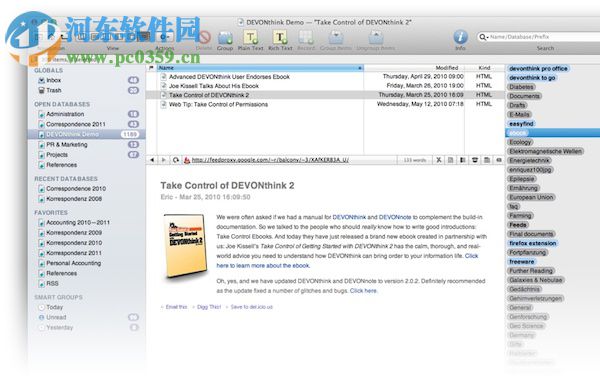
Task: Select the Today smart group
Action: point(54,307)
